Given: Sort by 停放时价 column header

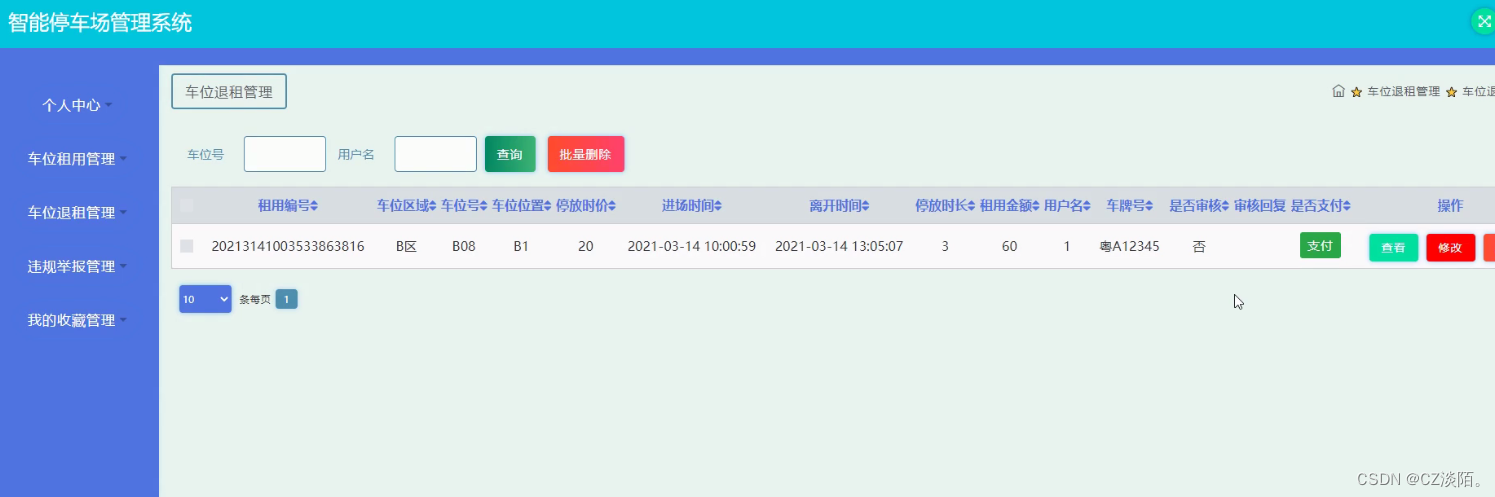Looking at the screenshot, I should [x=586, y=206].
